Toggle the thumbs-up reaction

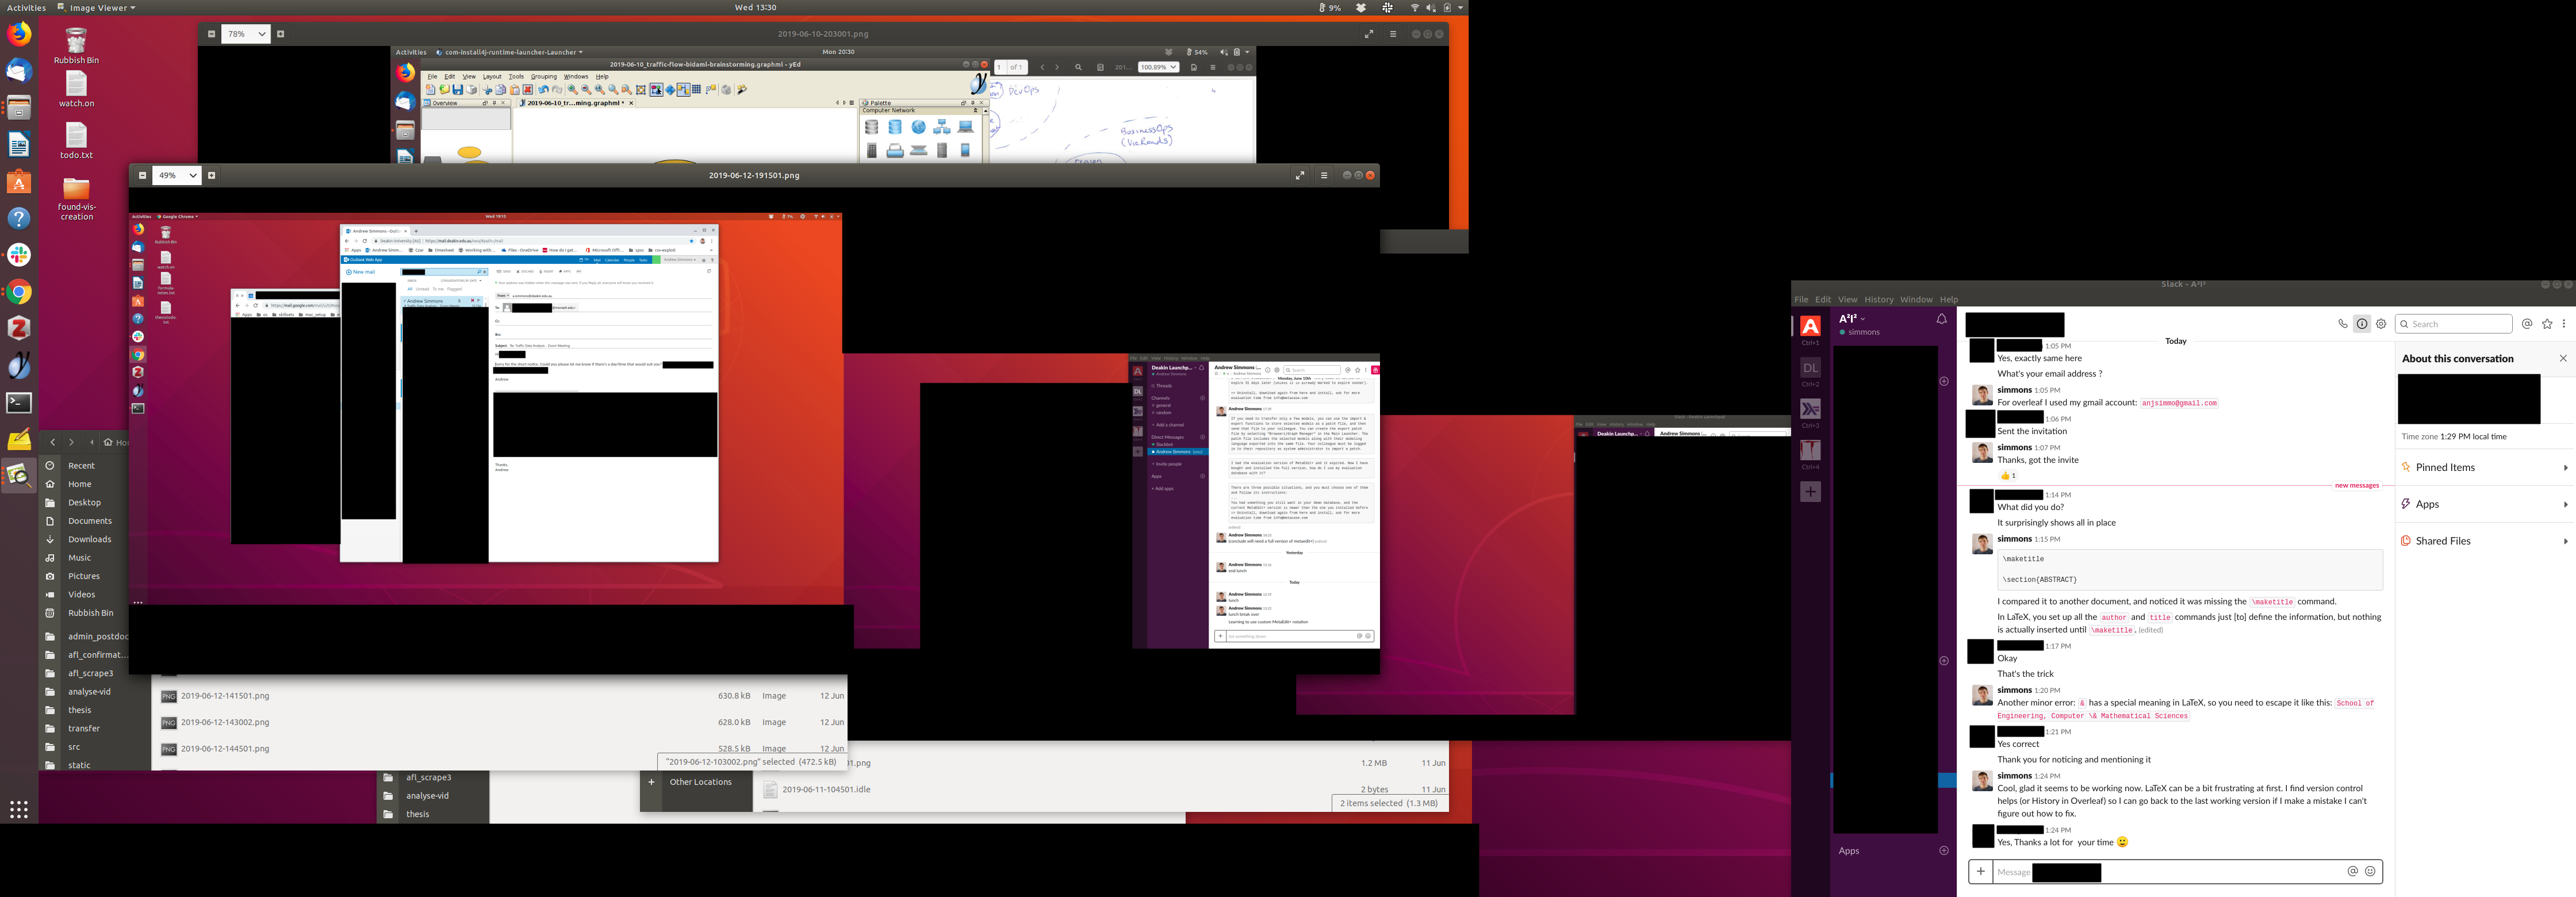2008,476
